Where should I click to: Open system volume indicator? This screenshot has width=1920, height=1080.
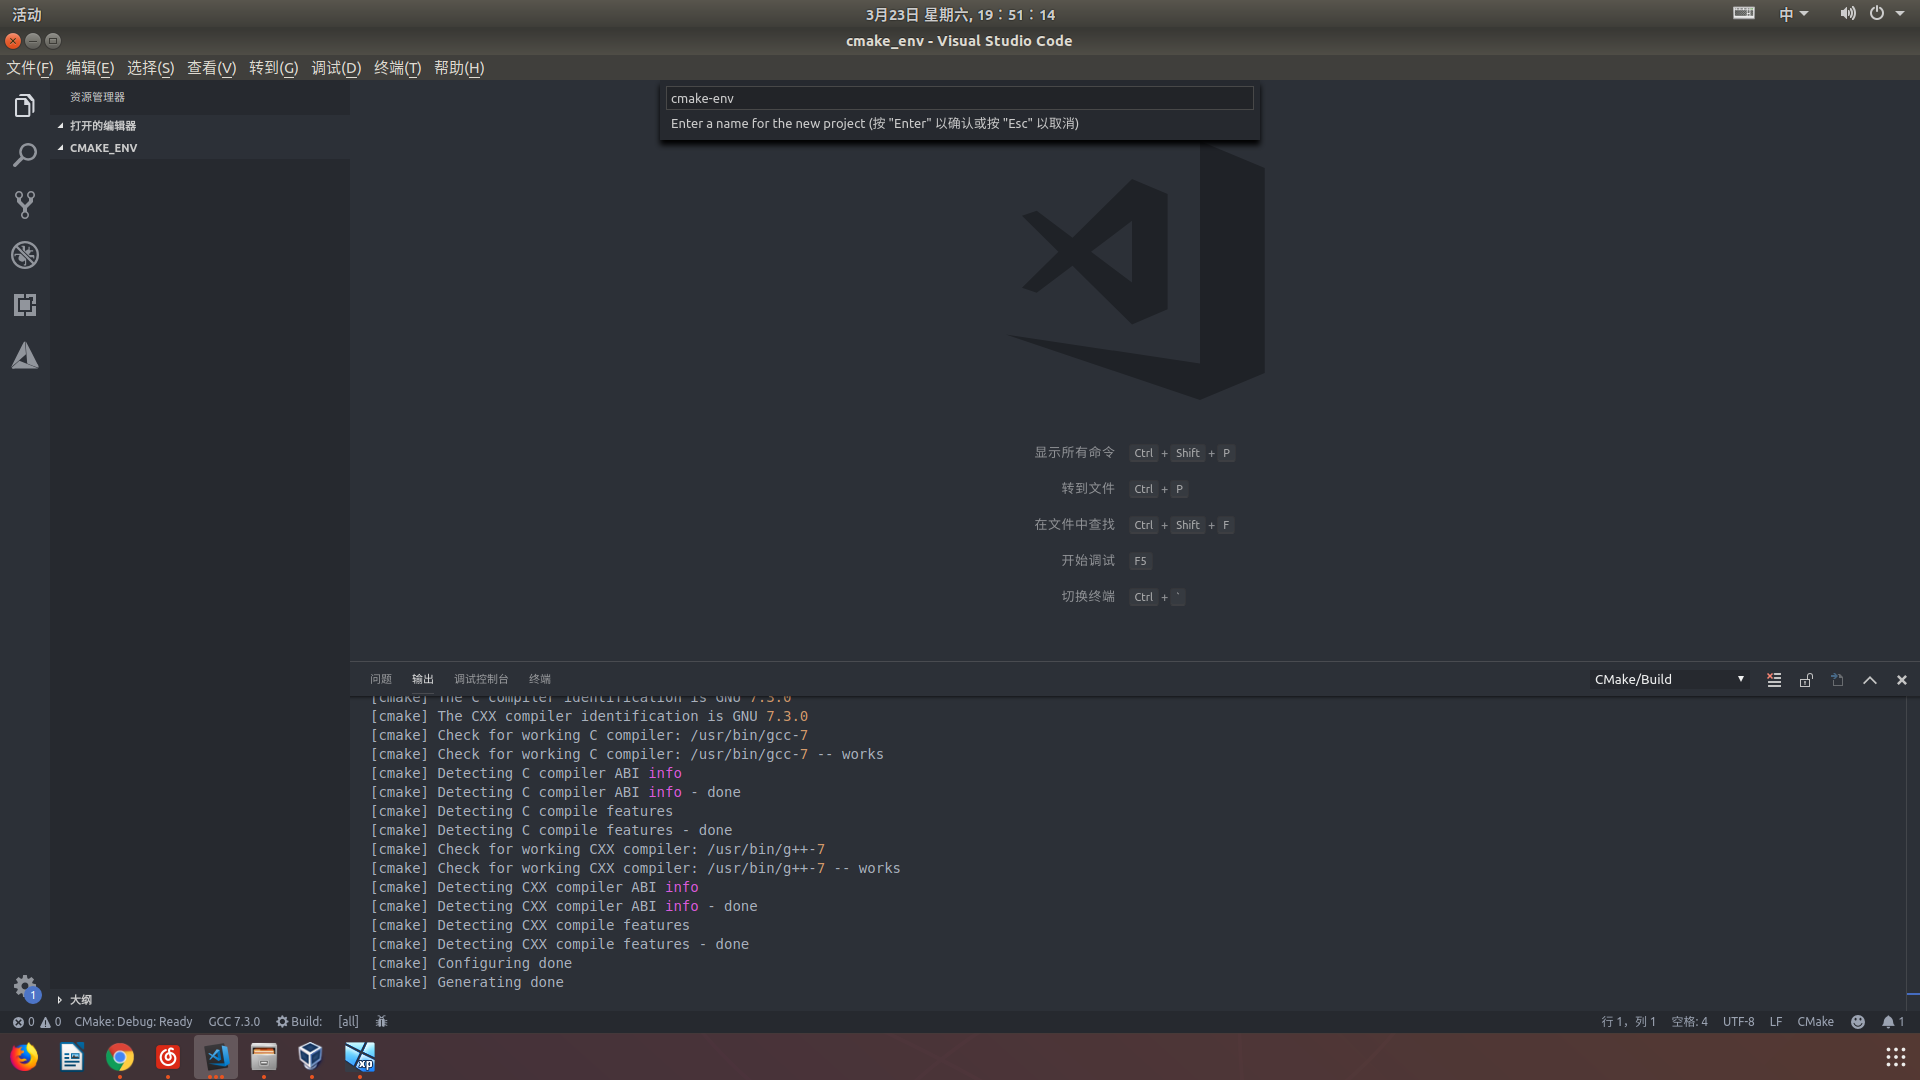pos(1847,14)
